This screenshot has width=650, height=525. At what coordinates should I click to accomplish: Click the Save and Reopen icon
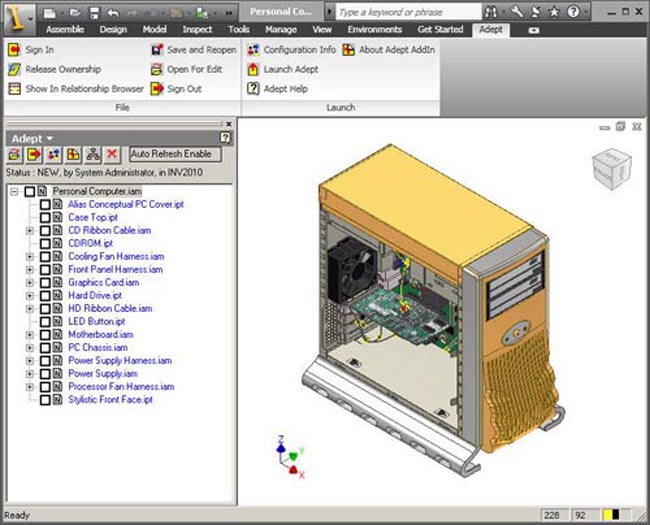click(157, 50)
